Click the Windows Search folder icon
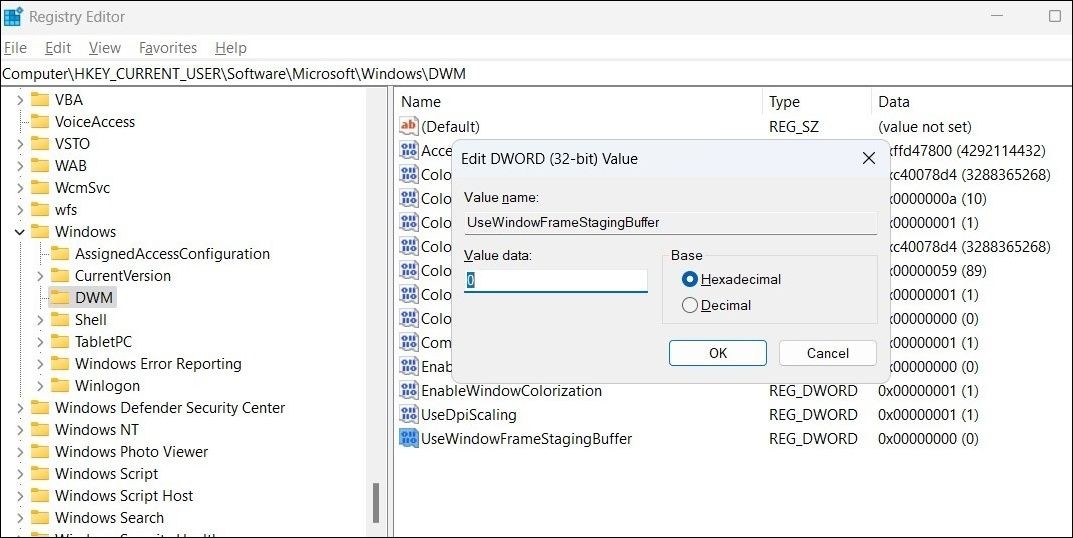The image size is (1073, 538). click(x=40, y=517)
